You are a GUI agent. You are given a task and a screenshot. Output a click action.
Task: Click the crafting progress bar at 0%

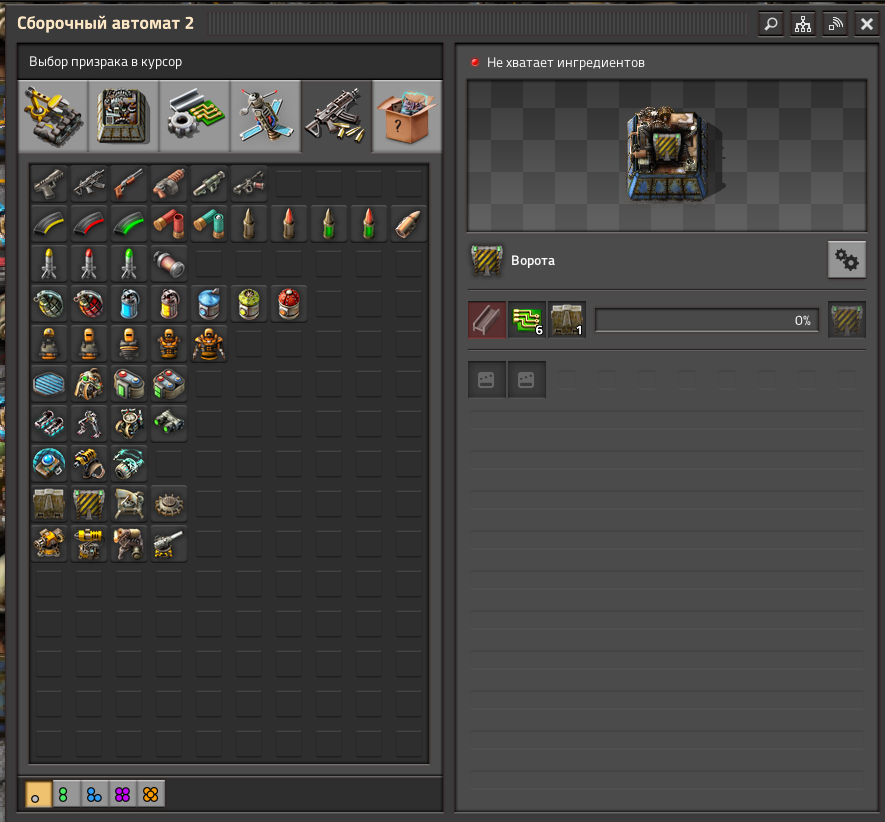[707, 320]
